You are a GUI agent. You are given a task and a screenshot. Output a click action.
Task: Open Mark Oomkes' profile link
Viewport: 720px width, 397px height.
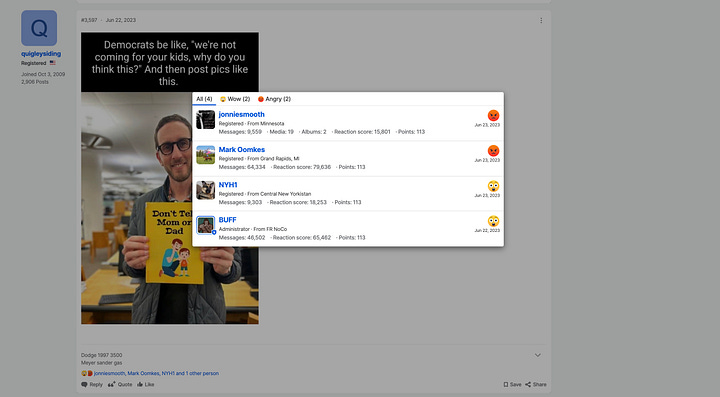242,150
